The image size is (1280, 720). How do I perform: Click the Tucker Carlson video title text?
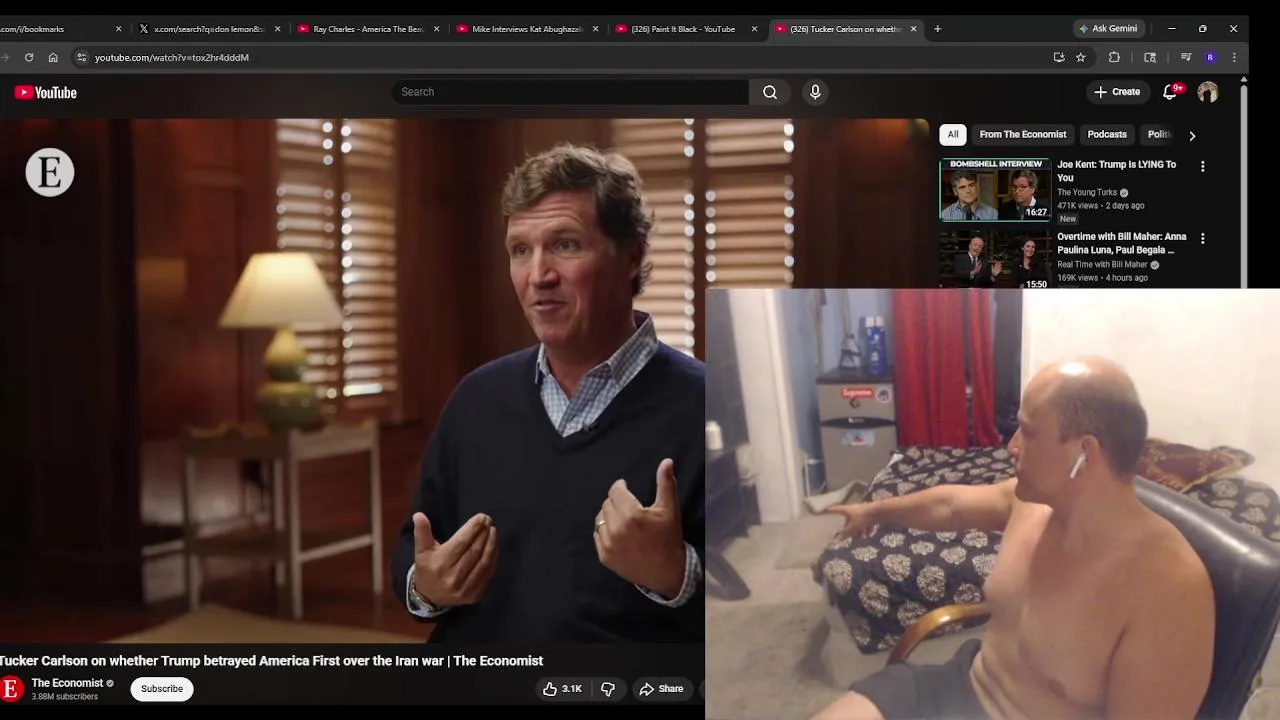(271, 661)
